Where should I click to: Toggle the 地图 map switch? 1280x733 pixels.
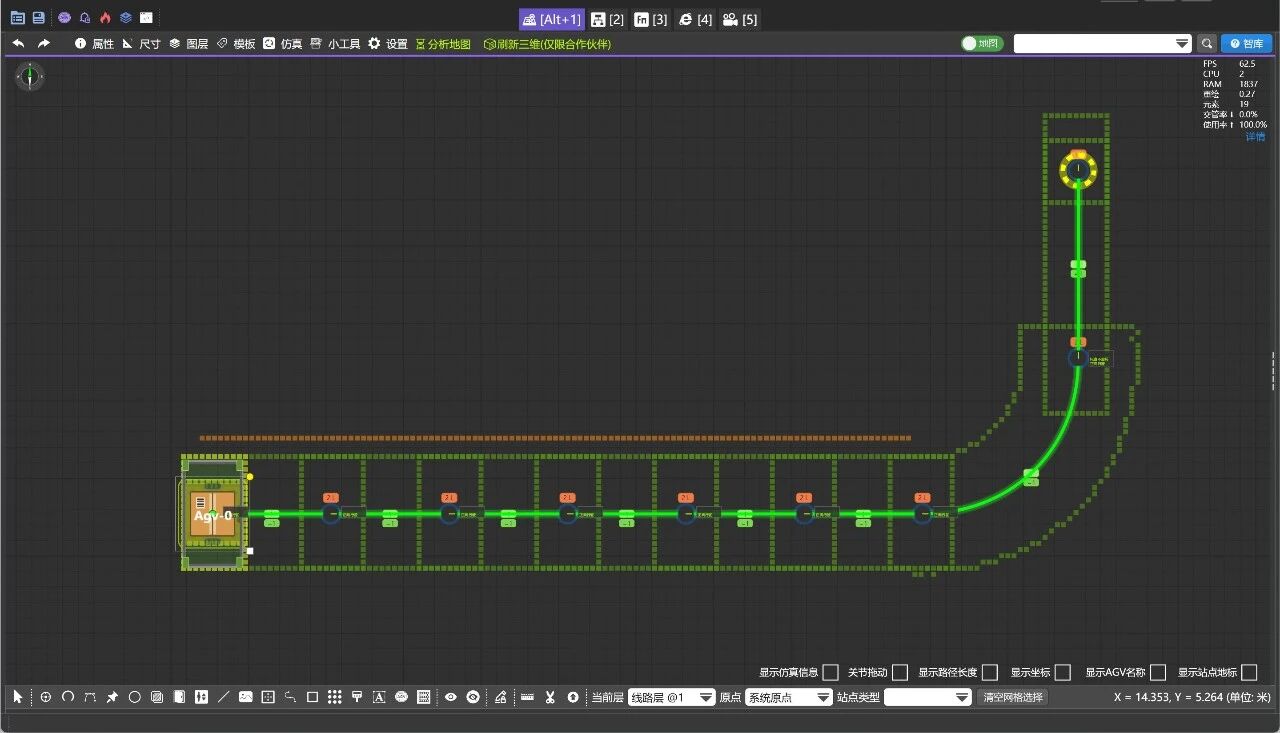pos(982,44)
